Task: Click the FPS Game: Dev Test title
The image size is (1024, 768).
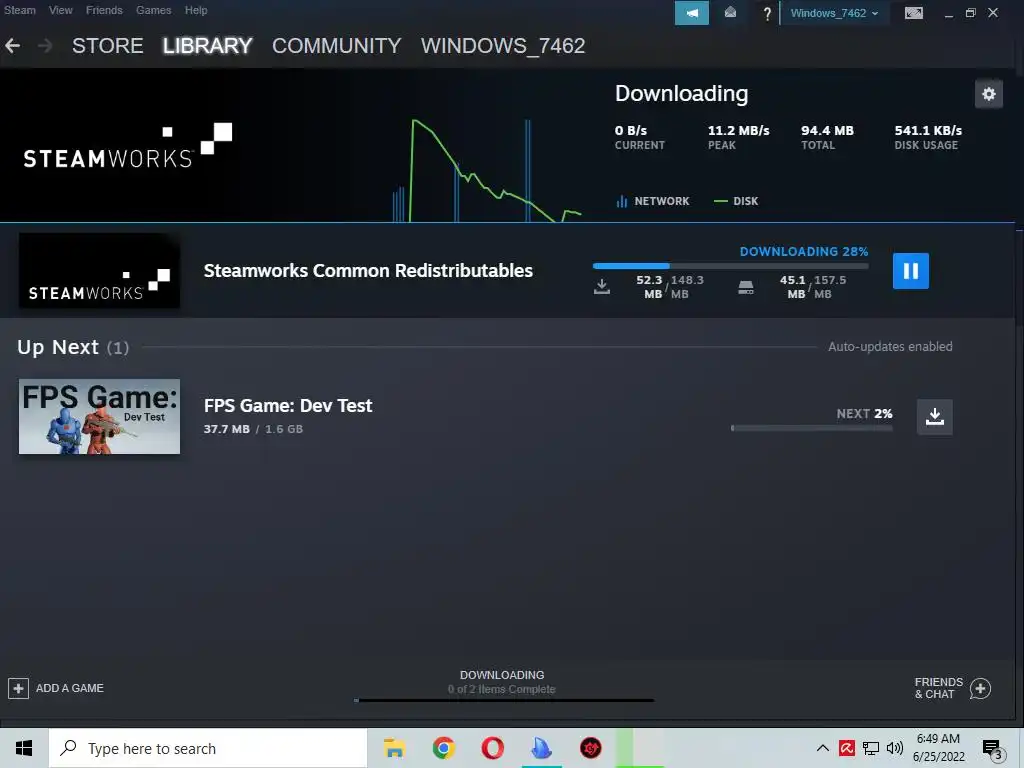Action: pyautogui.click(x=288, y=406)
